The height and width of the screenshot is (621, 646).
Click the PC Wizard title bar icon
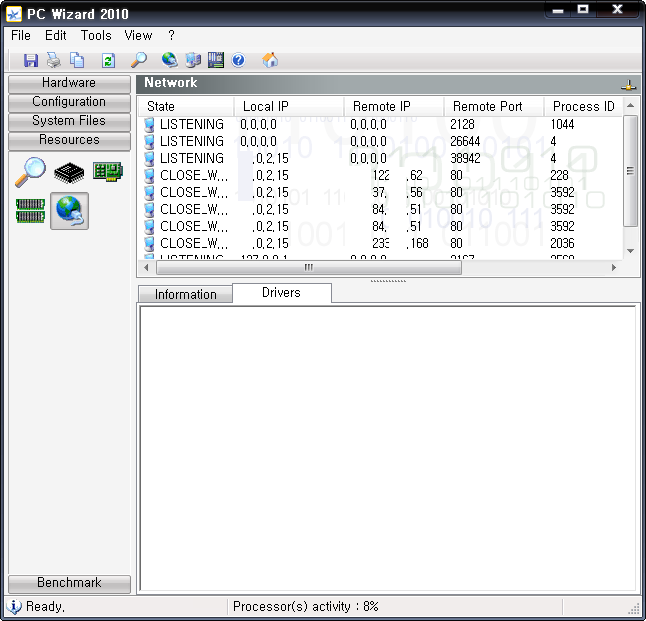14,14
